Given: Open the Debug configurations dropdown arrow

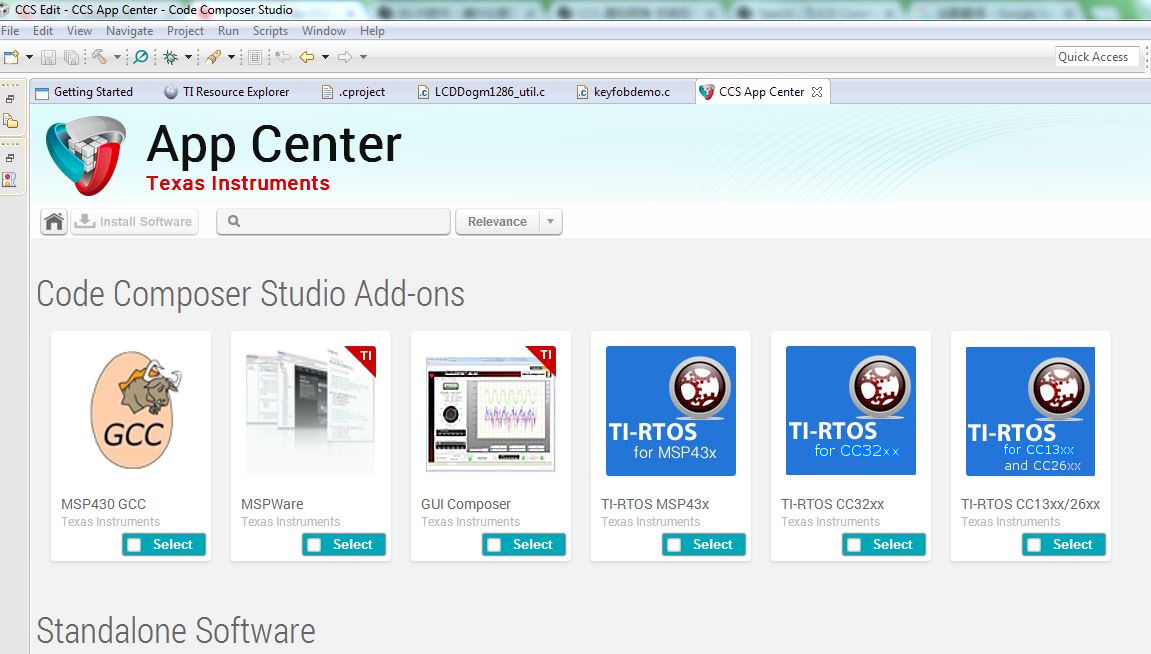Looking at the screenshot, I should tap(188, 57).
